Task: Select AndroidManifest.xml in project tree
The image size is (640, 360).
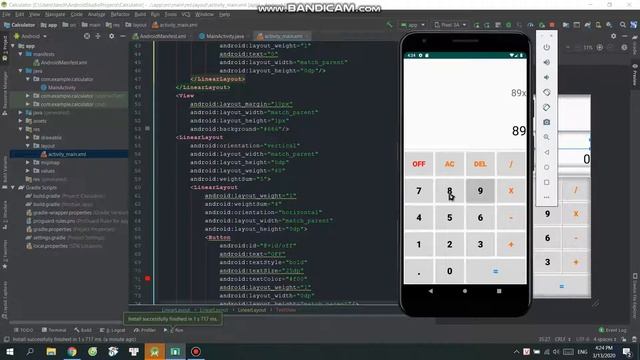Action: (63, 63)
